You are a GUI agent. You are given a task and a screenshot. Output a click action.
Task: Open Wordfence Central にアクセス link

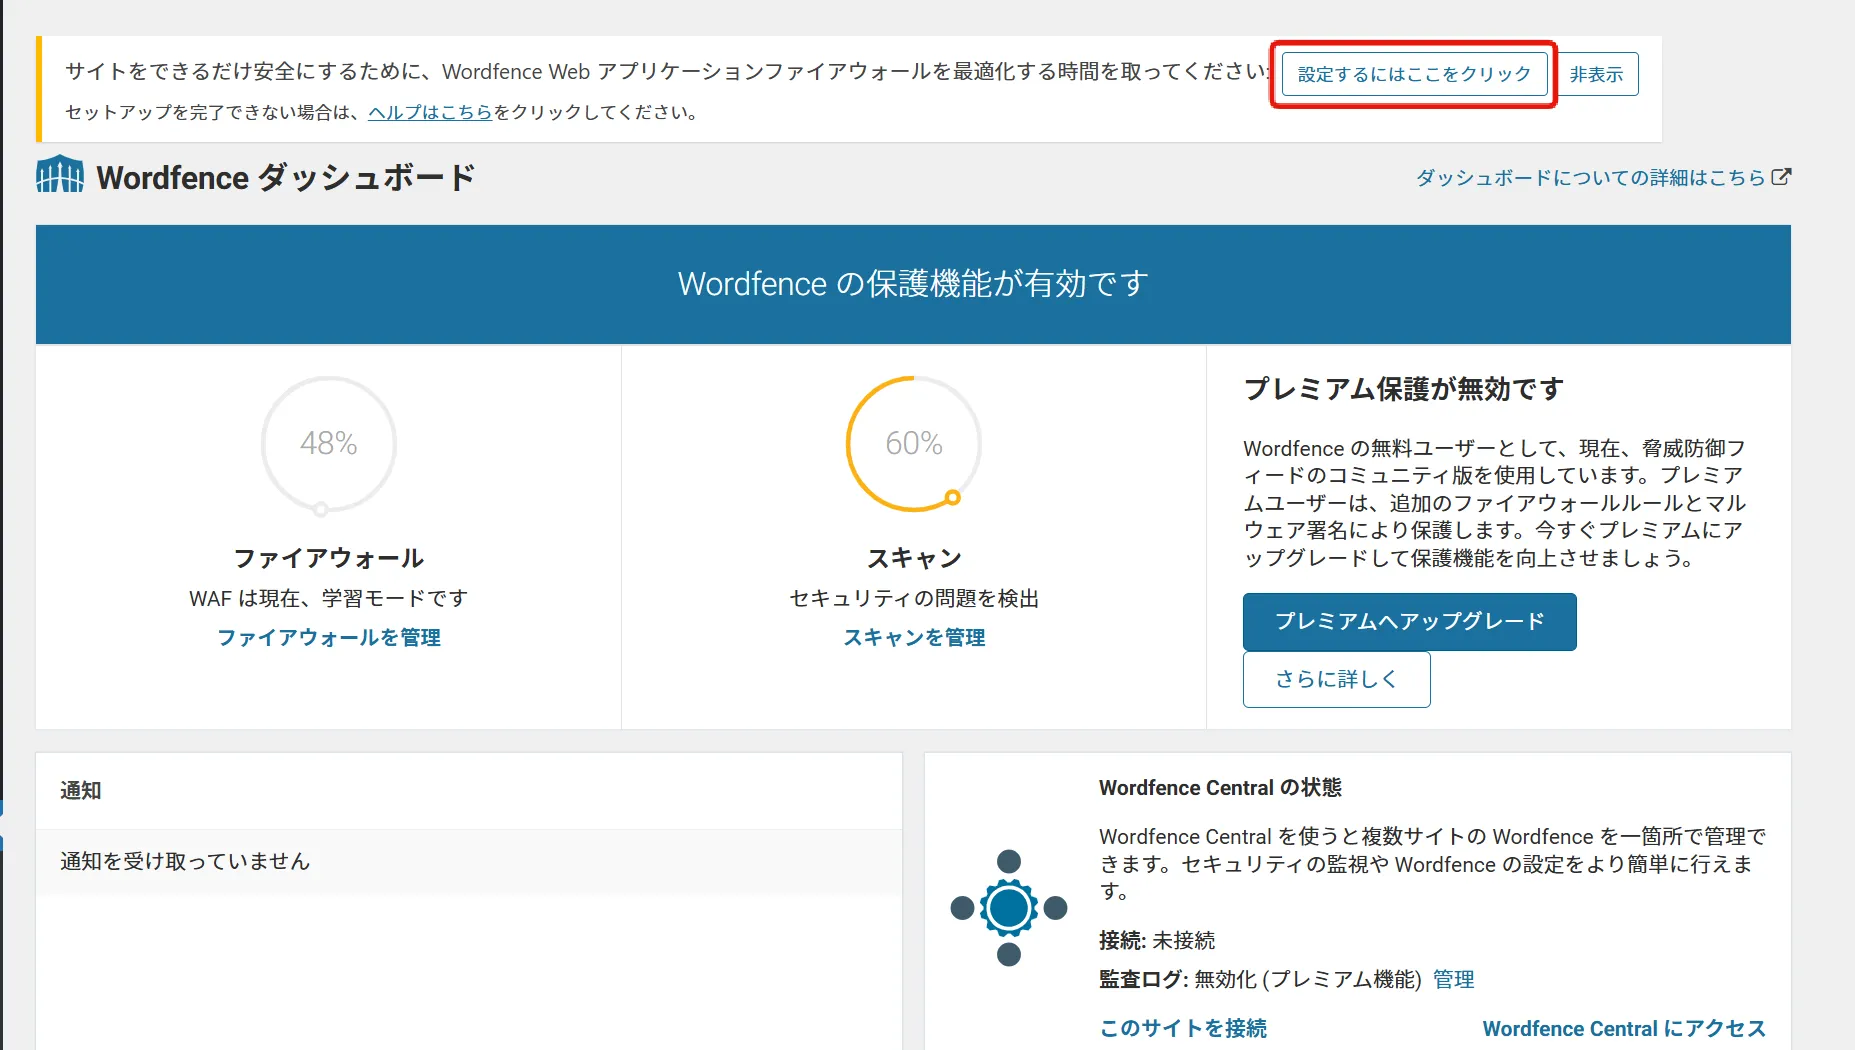tap(1624, 1027)
